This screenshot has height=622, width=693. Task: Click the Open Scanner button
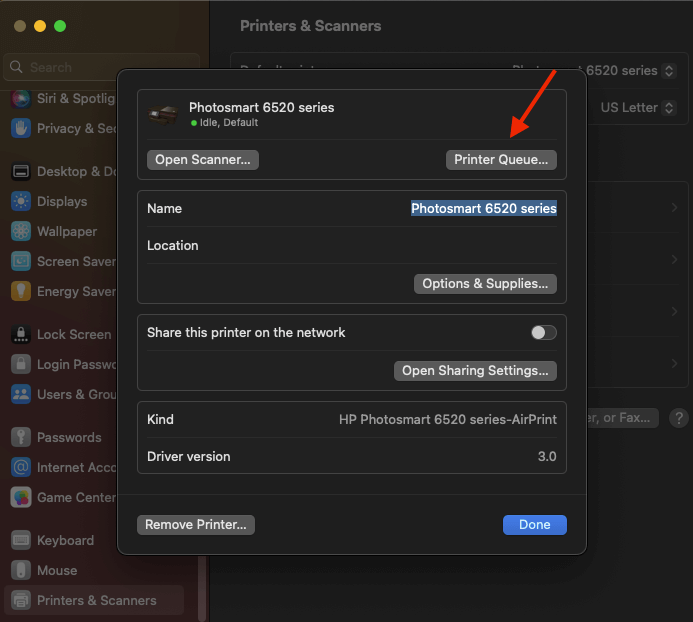pos(202,160)
